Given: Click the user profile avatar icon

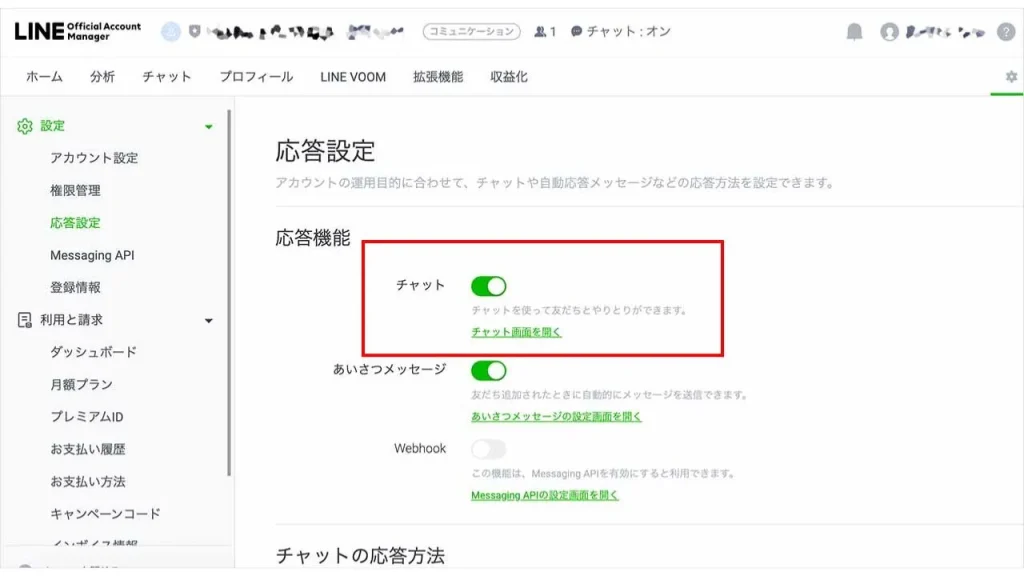Looking at the screenshot, I should click(889, 32).
